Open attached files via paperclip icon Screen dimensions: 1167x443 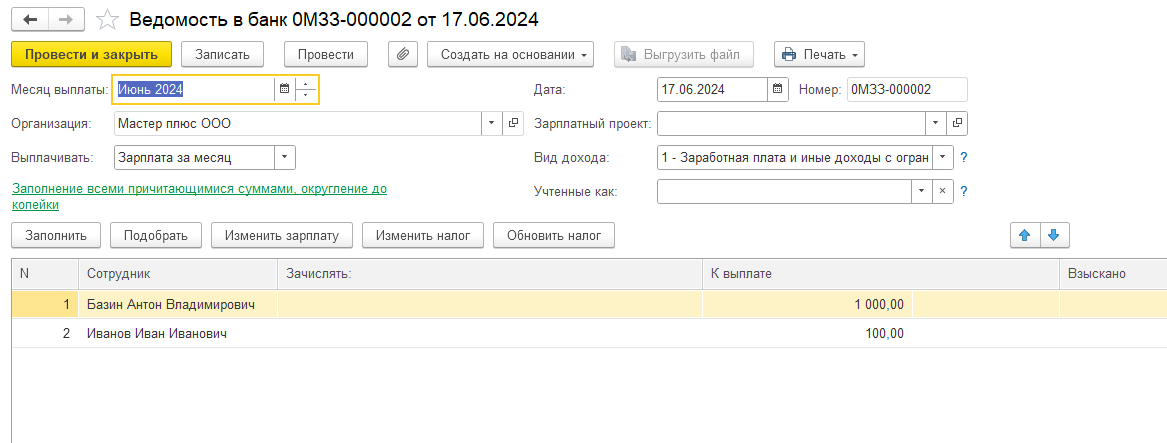pos(403,54)
